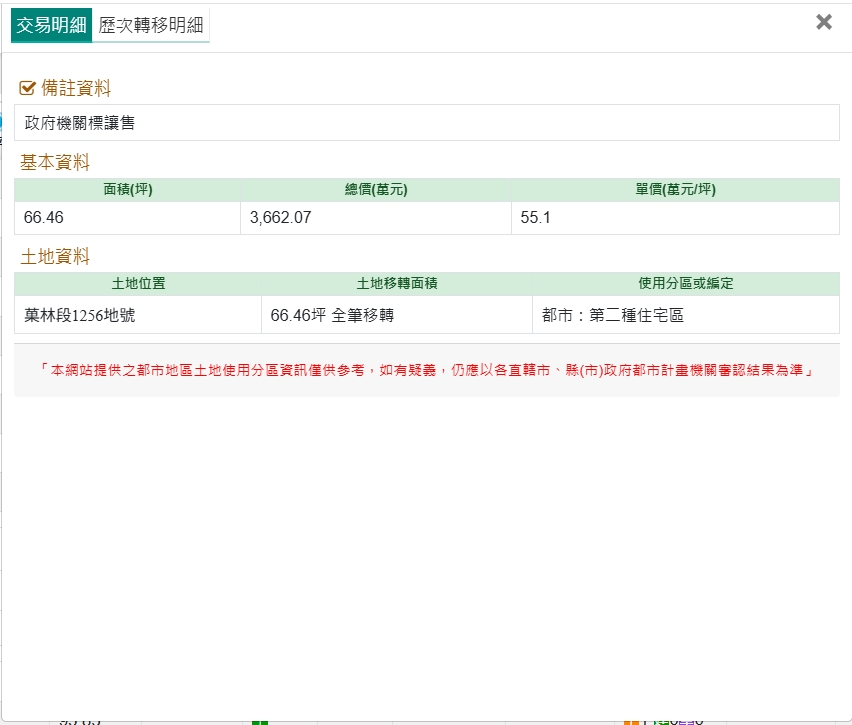Click the 使用分區或編定 column header
Viewport: 852px width, 725px height.
pyautogui.click(x=685, y=284)
